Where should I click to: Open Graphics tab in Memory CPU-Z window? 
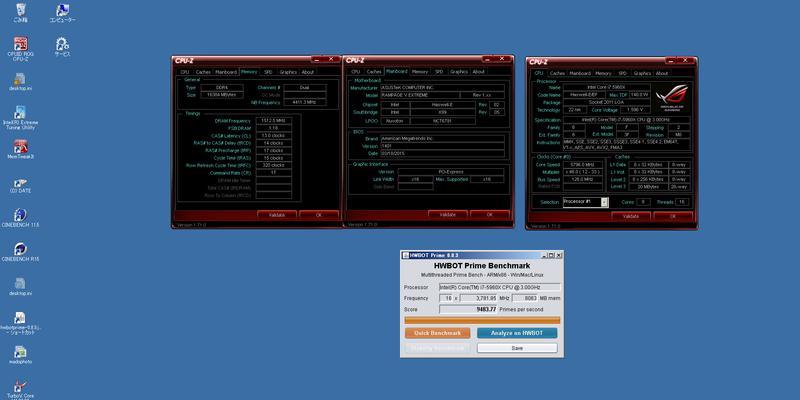288,72
